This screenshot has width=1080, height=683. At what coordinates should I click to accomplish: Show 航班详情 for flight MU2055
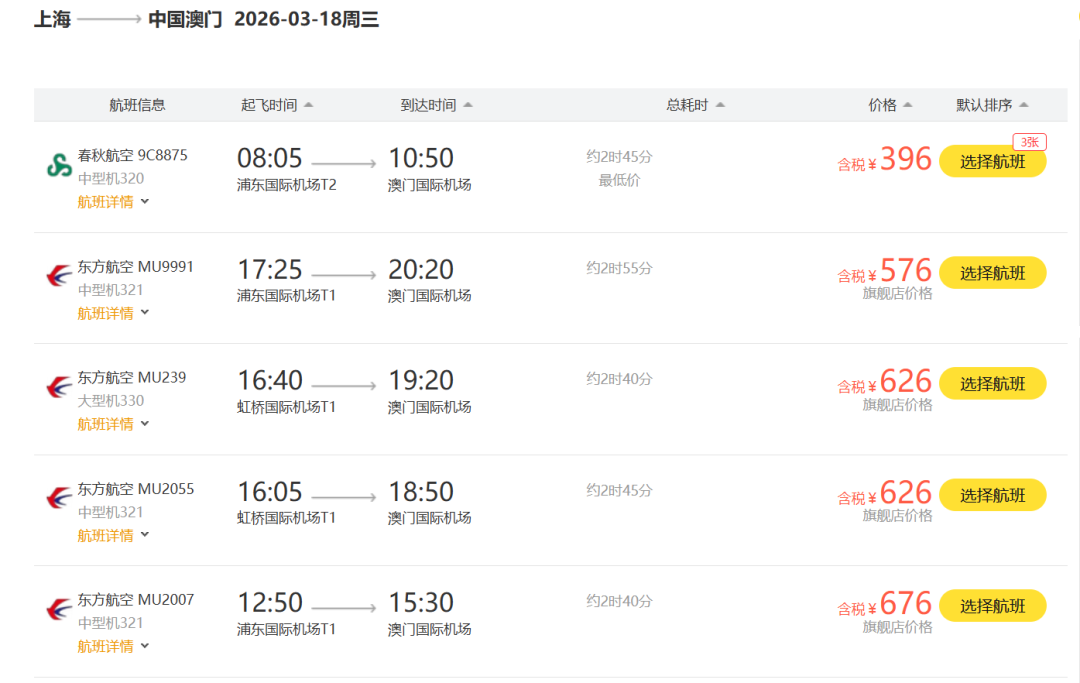(x=113, y=535)
